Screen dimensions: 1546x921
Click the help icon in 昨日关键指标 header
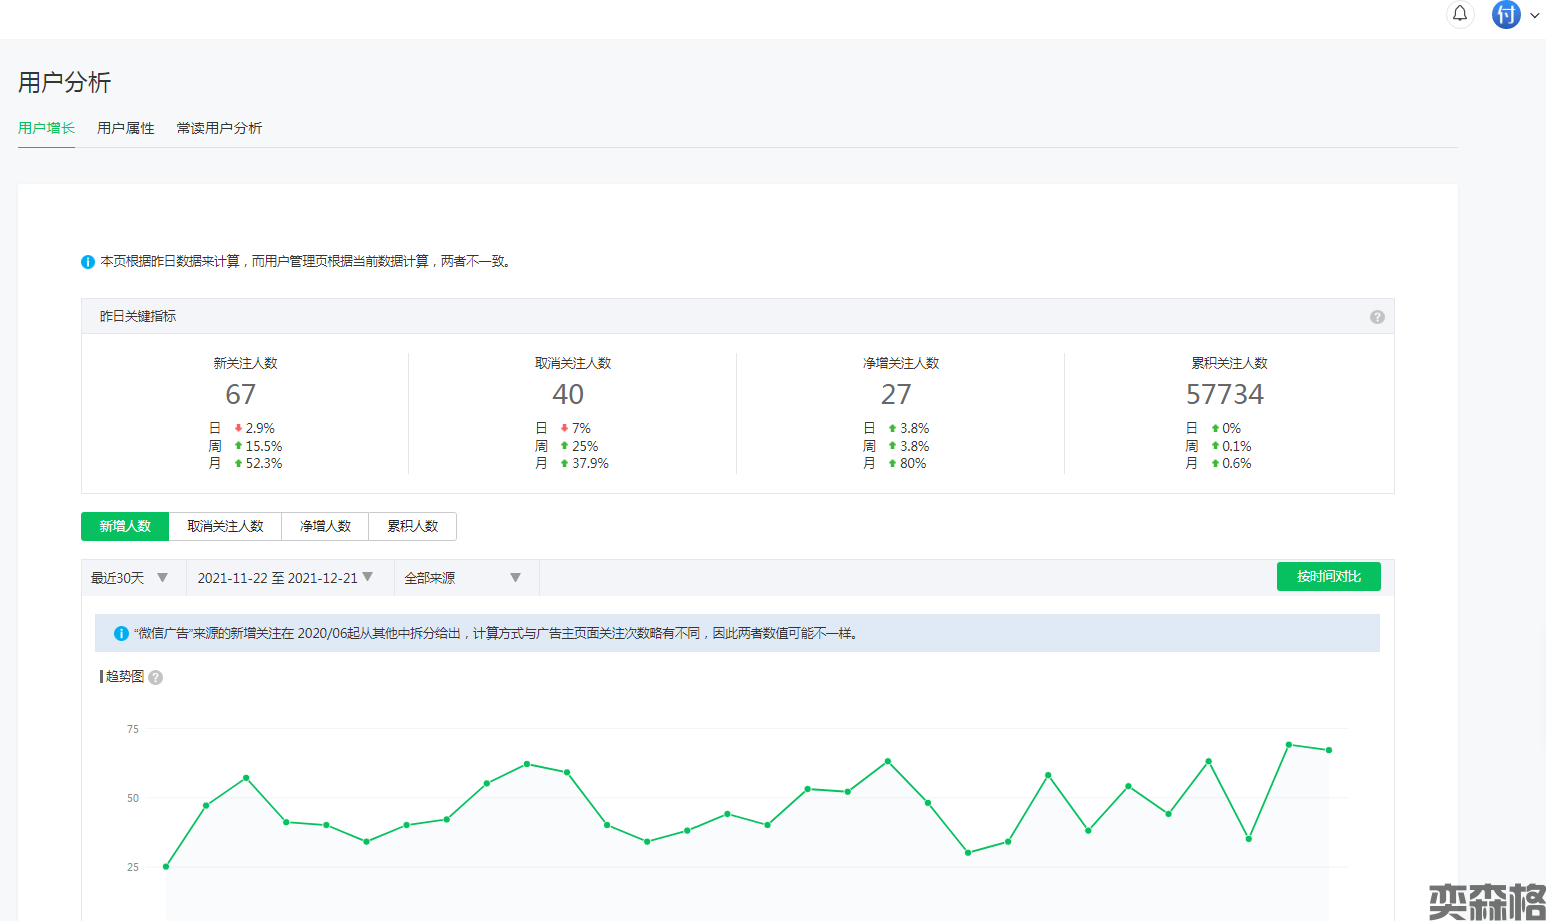pyautogui.click(x=1377, y=317)
